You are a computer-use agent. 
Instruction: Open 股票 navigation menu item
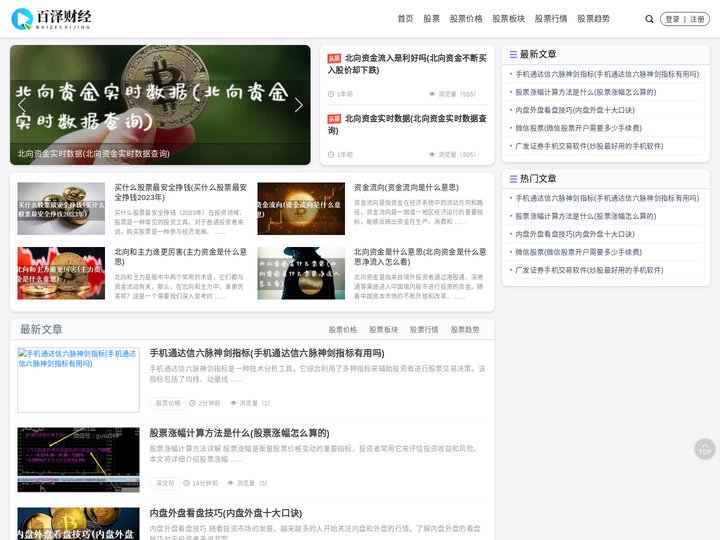431,19
